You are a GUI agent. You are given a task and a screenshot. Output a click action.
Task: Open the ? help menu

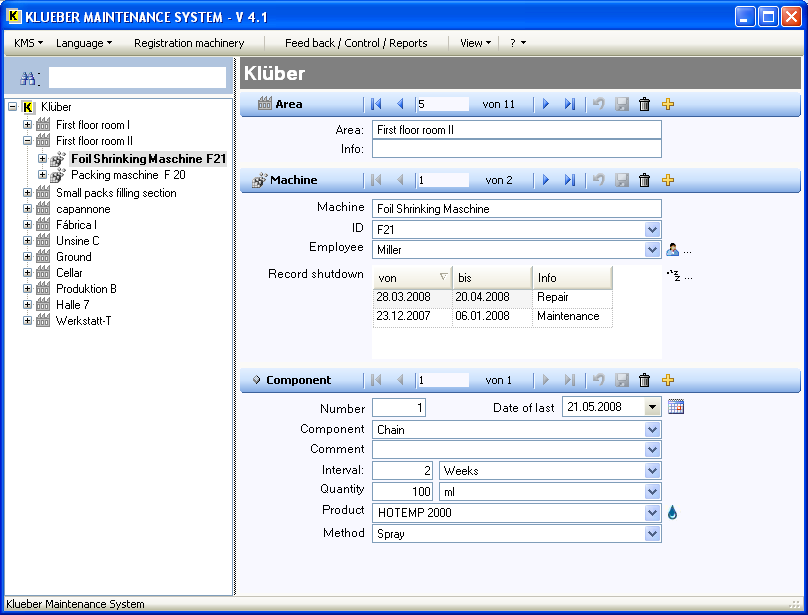coord(518,43)
